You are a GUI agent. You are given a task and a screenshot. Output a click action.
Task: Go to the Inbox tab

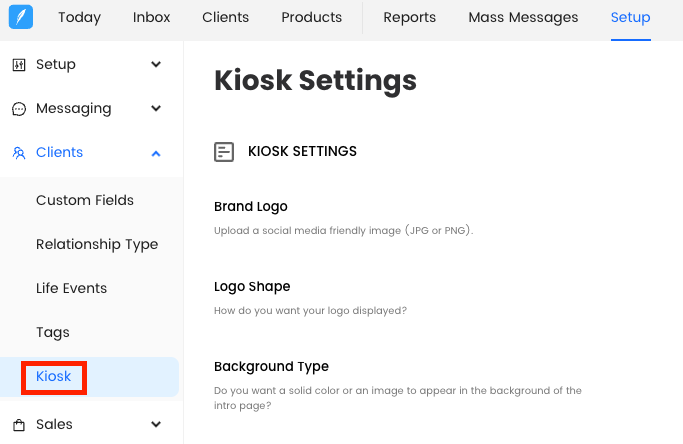pyautogui.click(x=151, y=18)
